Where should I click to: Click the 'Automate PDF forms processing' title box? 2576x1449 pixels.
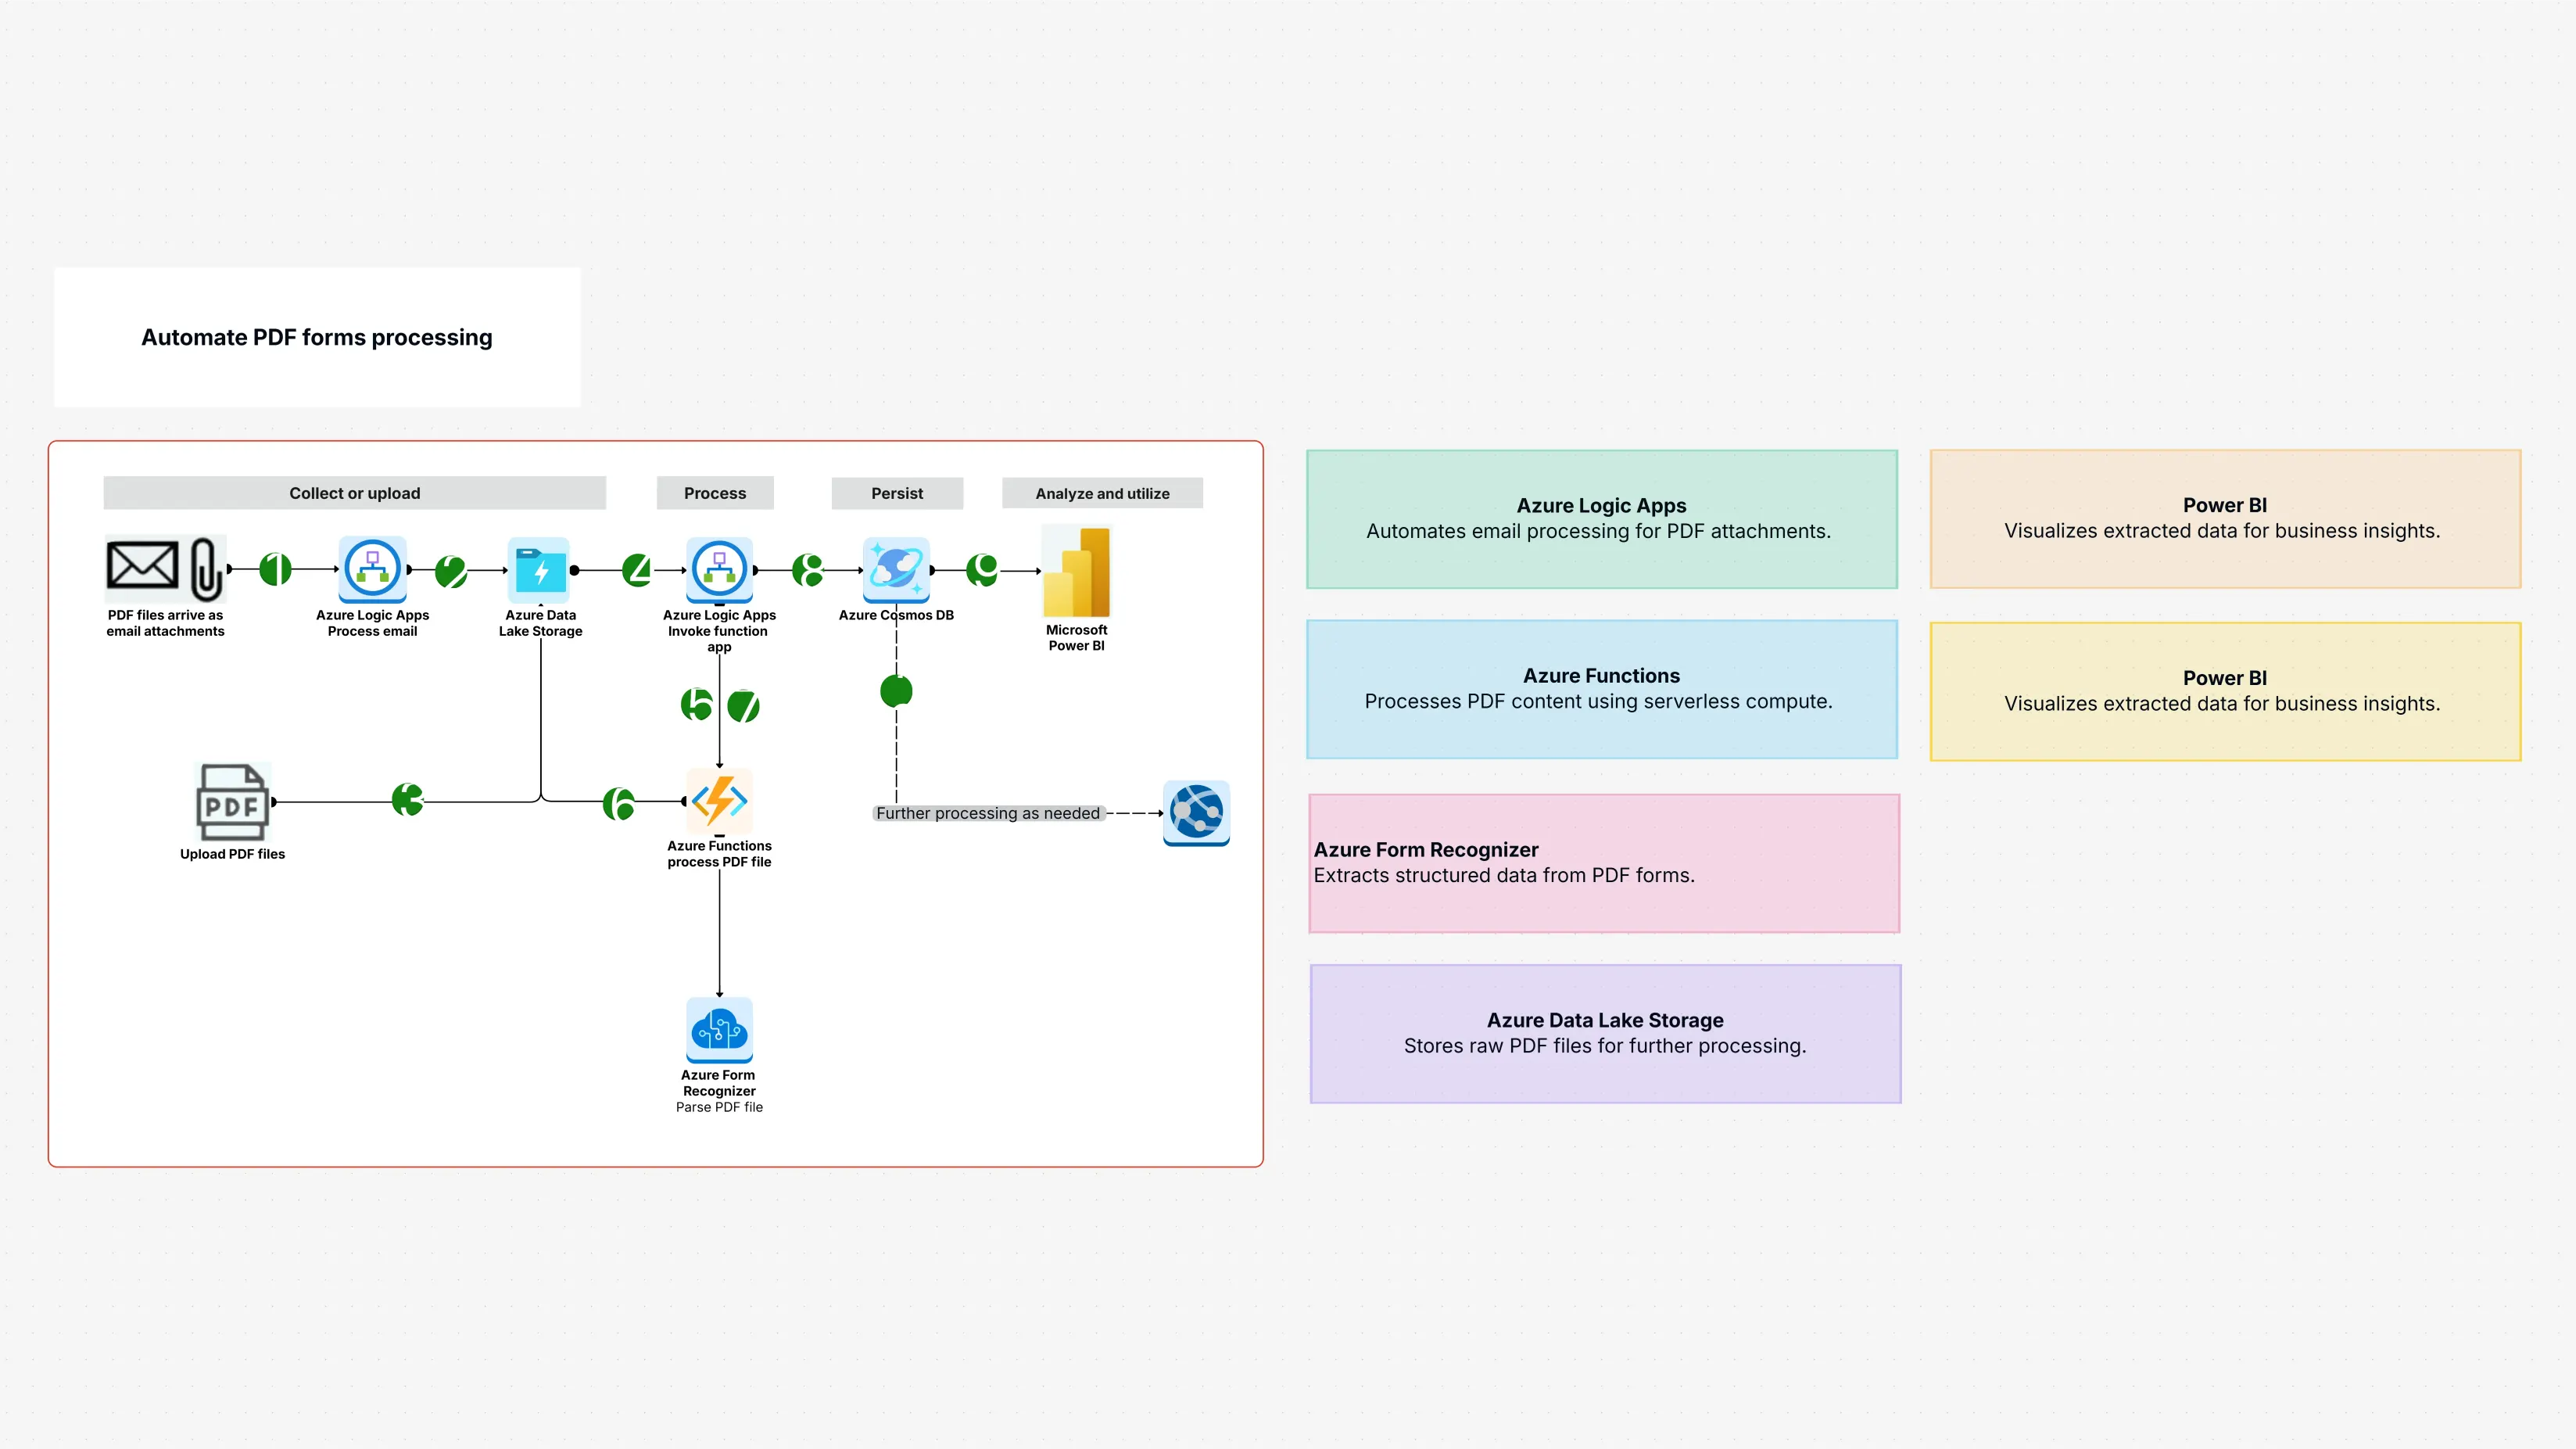pyautogui.click(x=317, y=337)
